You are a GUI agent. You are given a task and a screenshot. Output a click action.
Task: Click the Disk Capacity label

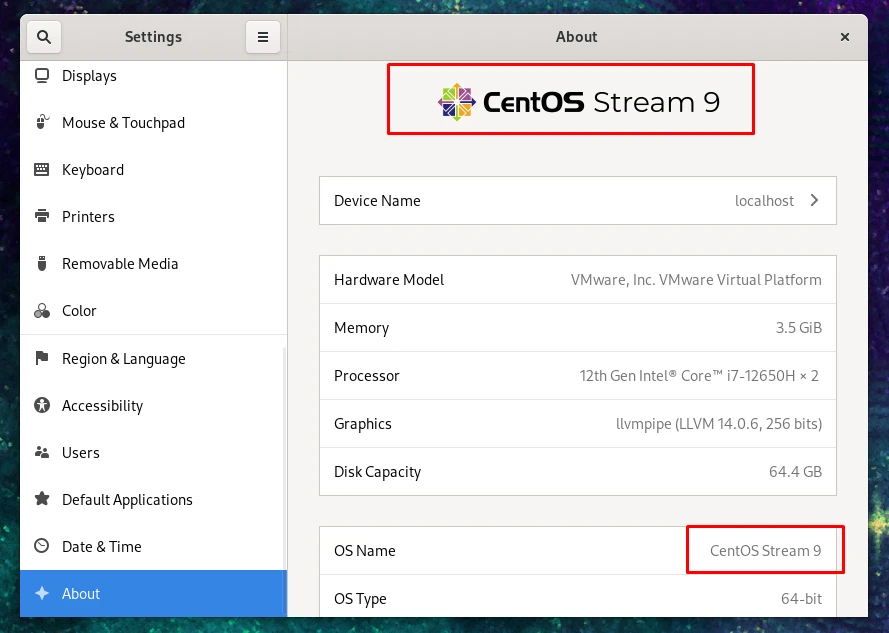tap(378, 472)
